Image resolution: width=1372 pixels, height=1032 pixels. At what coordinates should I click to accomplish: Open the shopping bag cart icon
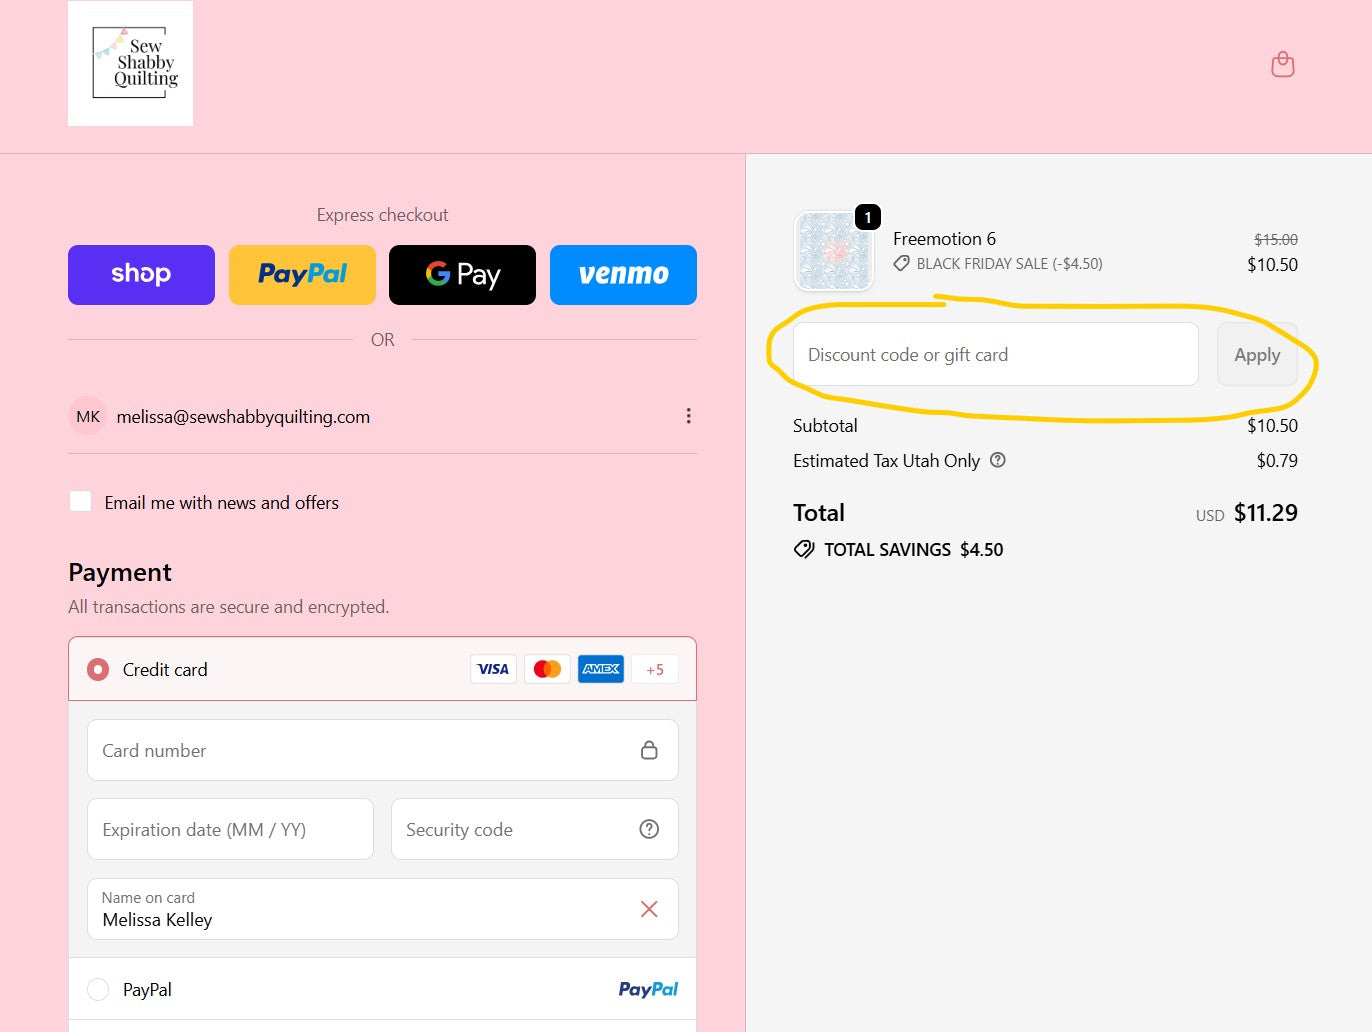tap(1283, 65)
